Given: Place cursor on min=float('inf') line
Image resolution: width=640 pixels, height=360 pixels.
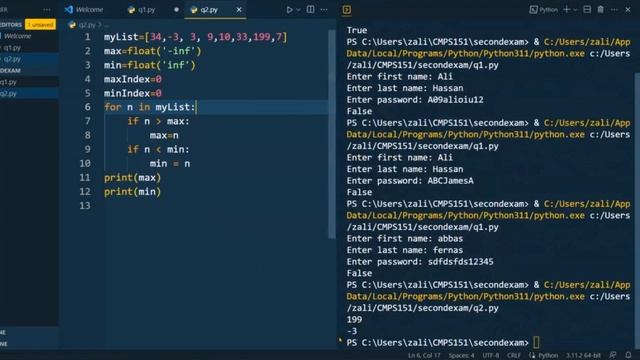Looking at the screenshot, I should click(x=150, y=65).
